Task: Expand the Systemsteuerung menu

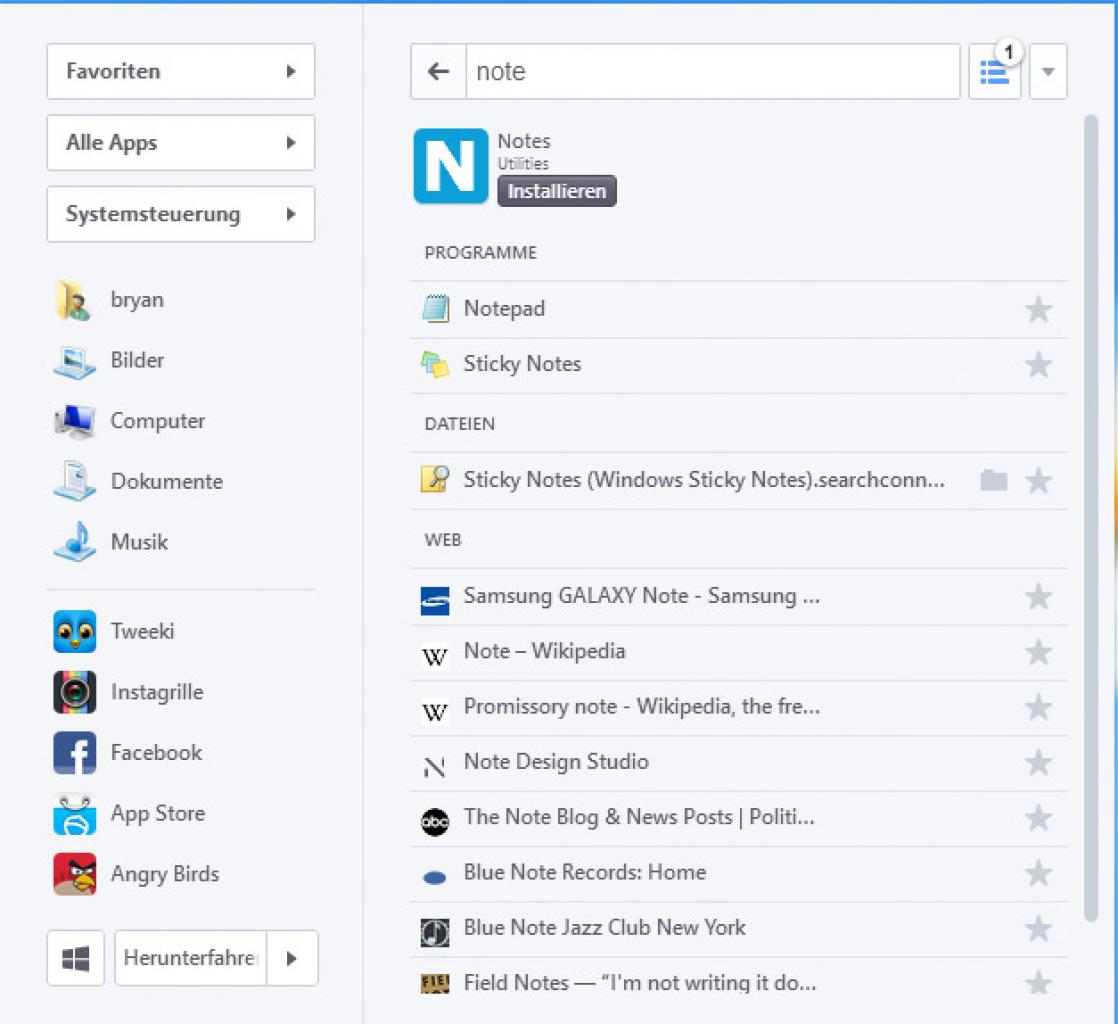Action: pos(181,214)
